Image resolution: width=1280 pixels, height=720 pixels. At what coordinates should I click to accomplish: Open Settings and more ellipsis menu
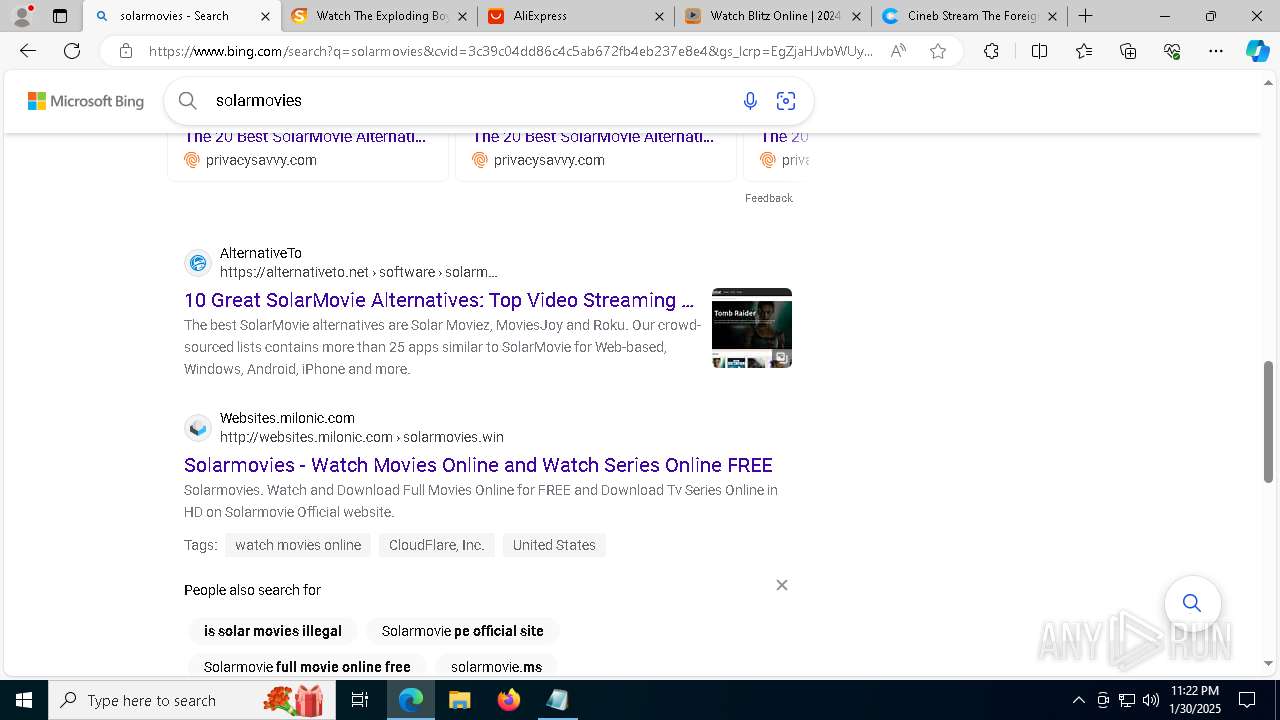[1216, 51]
